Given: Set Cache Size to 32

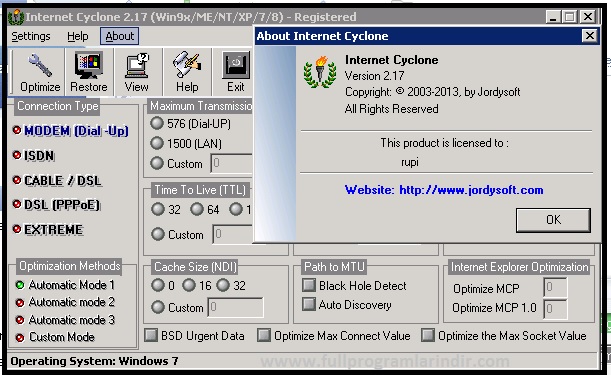Looking at the screenshot, I should point(223,285).
